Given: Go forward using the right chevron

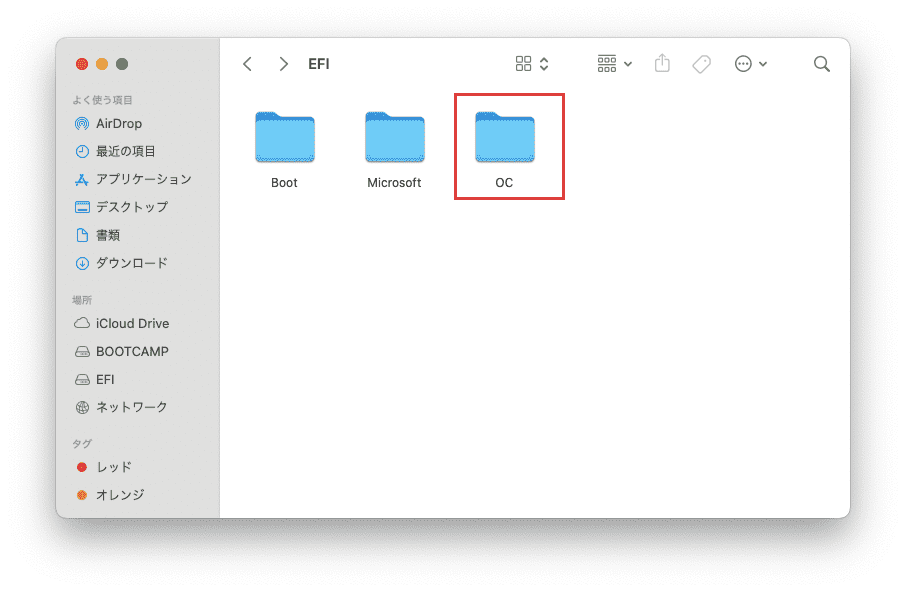Looking at the screenshot, I should (x=284, y=64).
